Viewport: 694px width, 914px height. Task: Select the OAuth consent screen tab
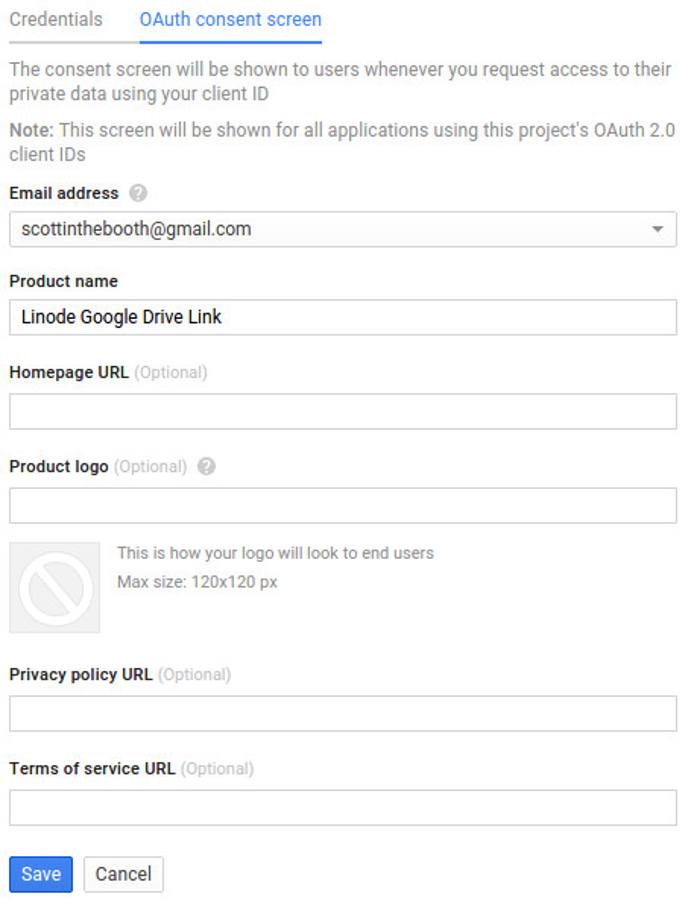[x=231, y=18]
